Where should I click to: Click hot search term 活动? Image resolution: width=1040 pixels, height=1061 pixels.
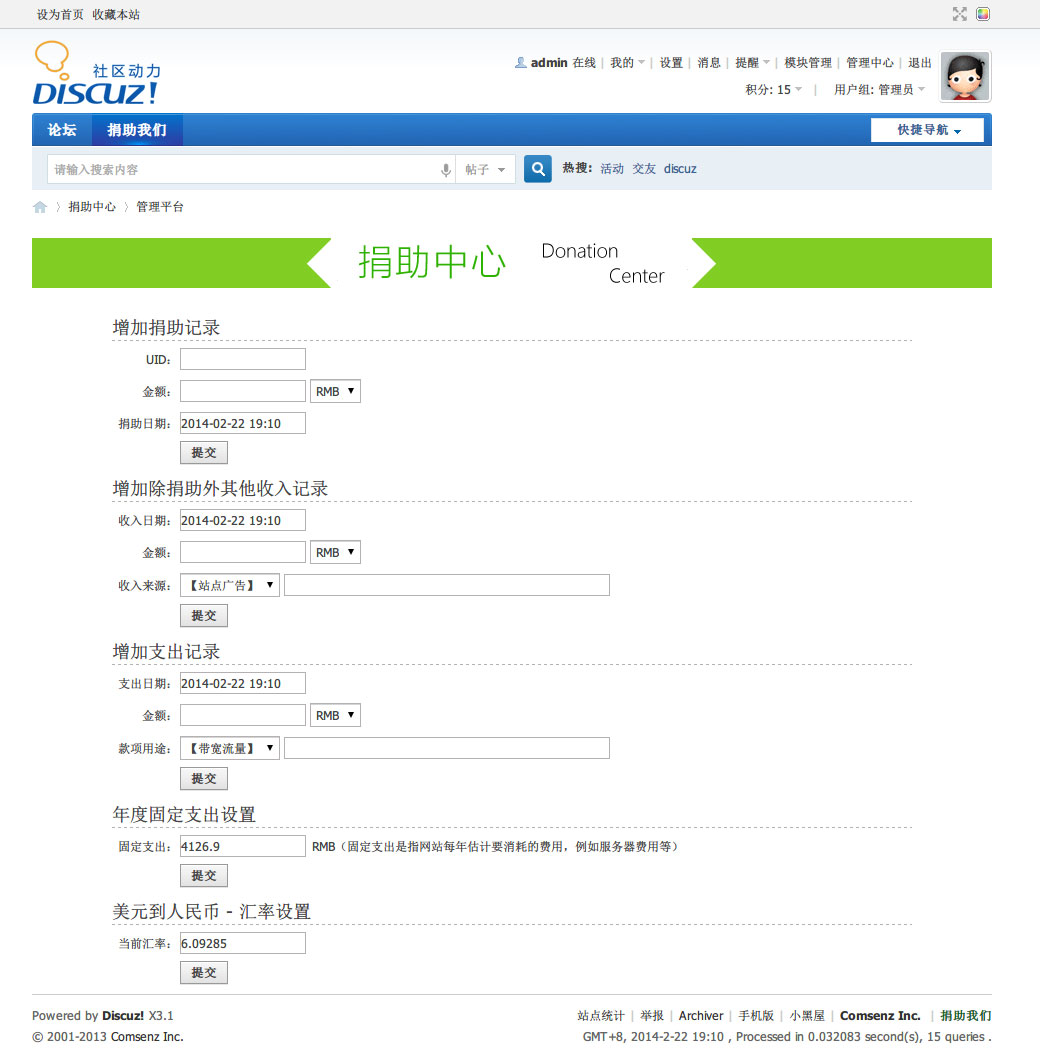[612, 169]
